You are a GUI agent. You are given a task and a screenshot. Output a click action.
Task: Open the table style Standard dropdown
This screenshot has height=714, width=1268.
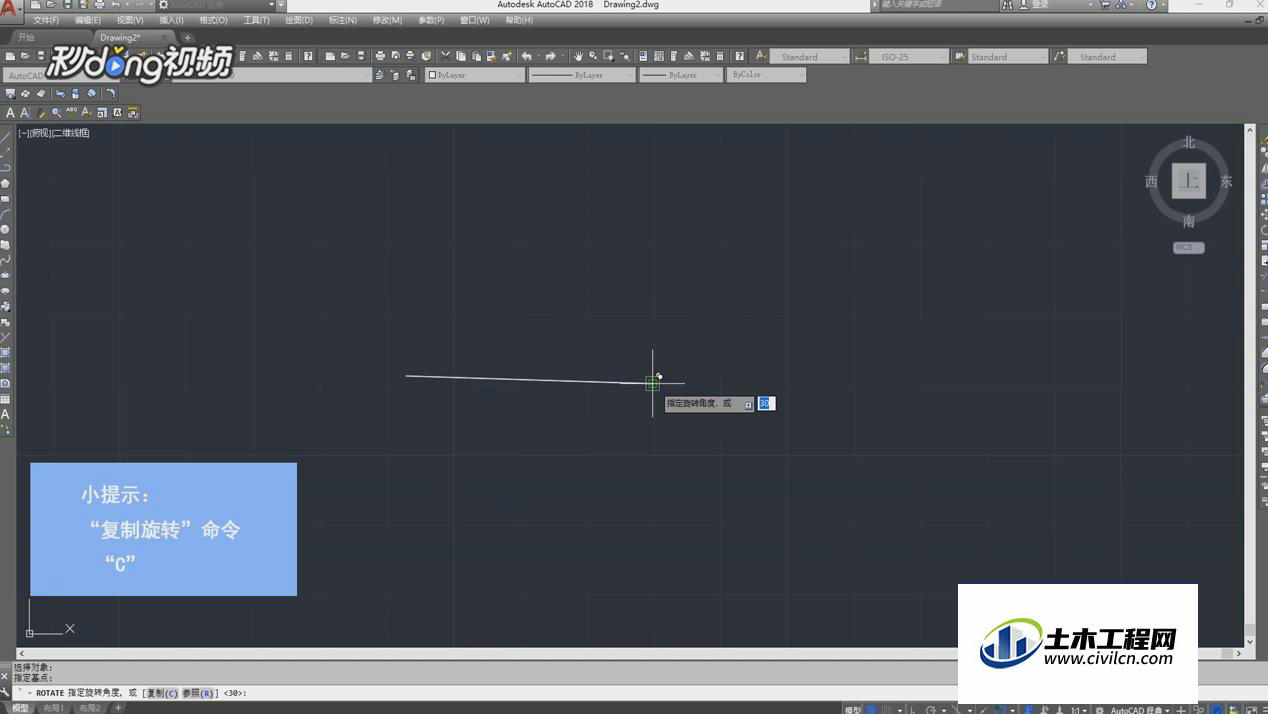coord(1007,57)
